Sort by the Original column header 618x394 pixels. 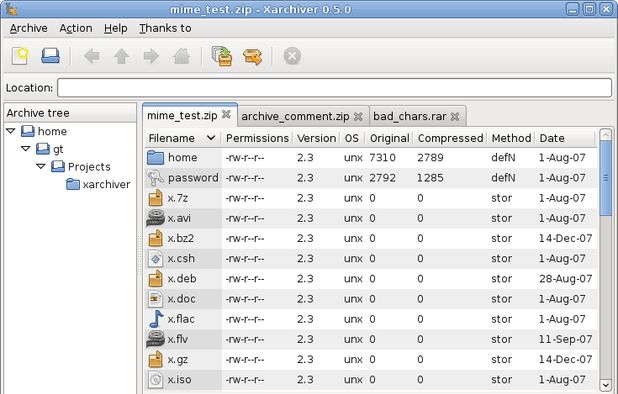click(389, 138)
